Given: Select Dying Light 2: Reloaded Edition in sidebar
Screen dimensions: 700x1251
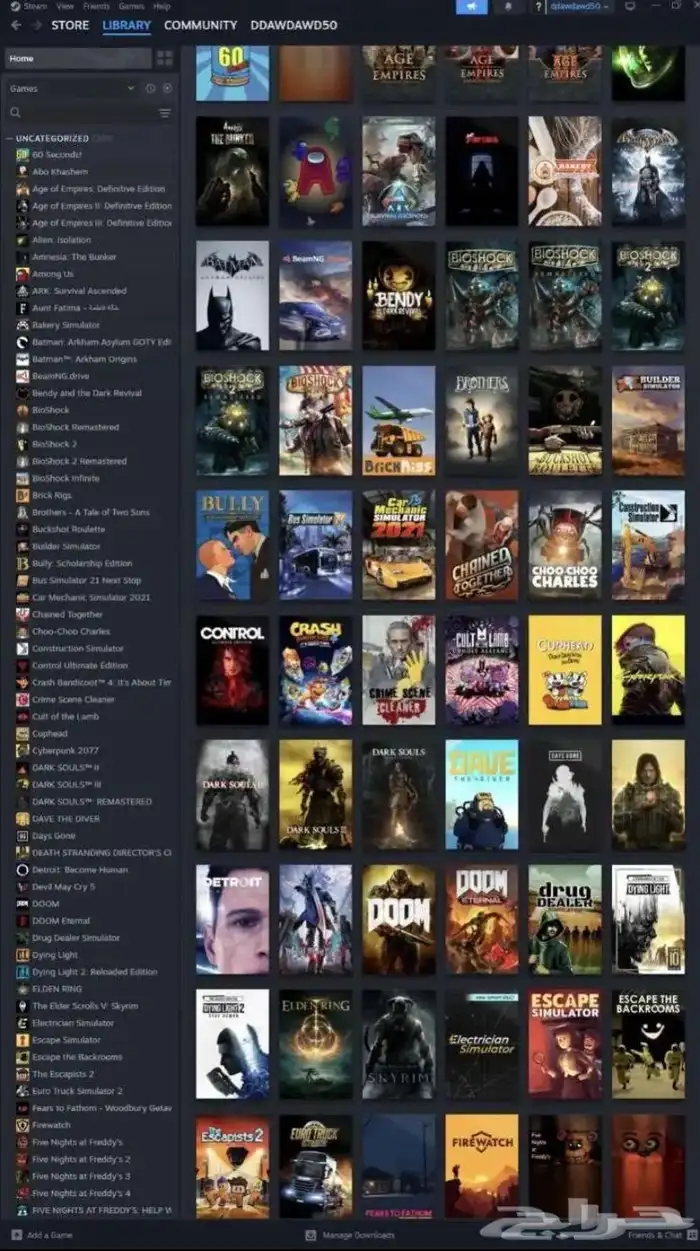Looking at the screenshot, I should click(94, 972).
